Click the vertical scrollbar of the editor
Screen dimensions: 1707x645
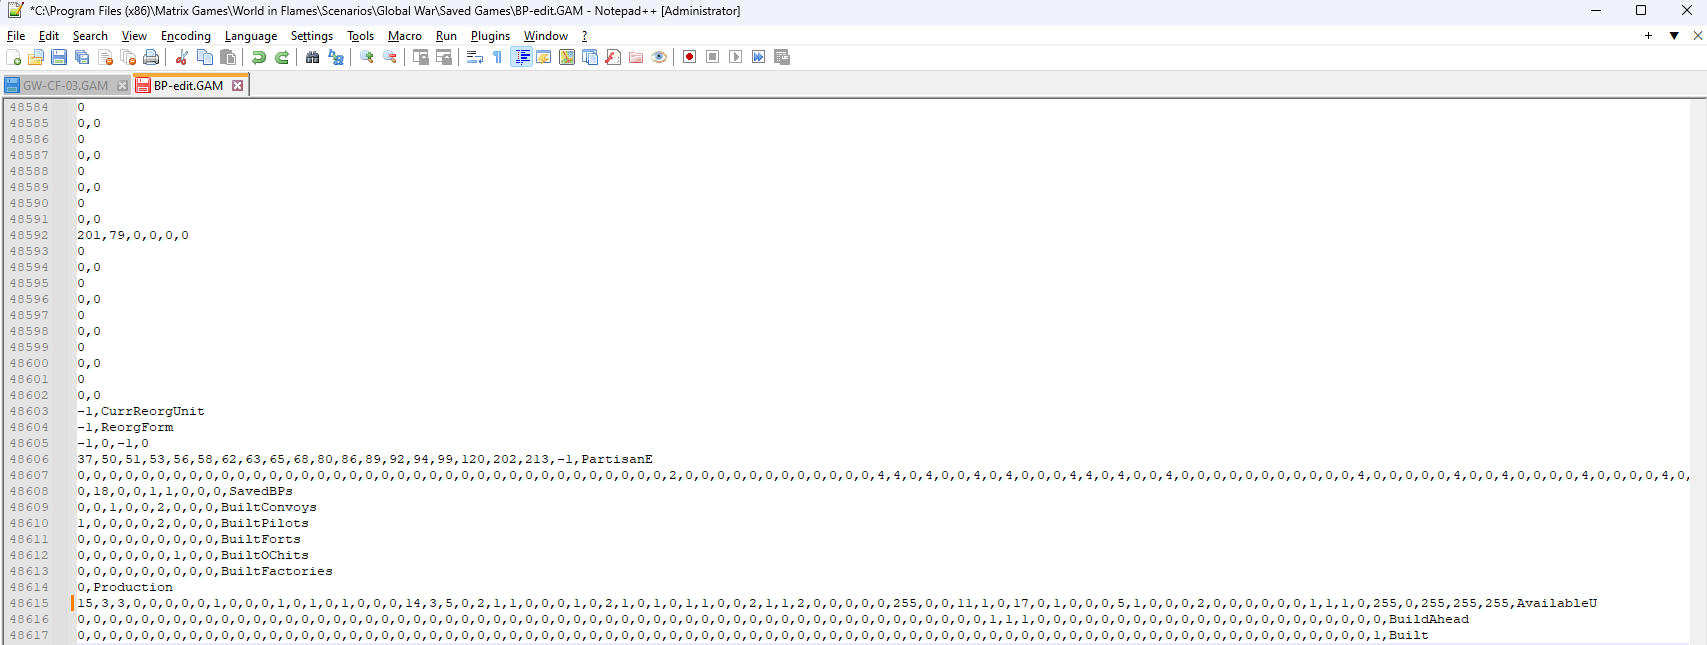[1698, 371]
